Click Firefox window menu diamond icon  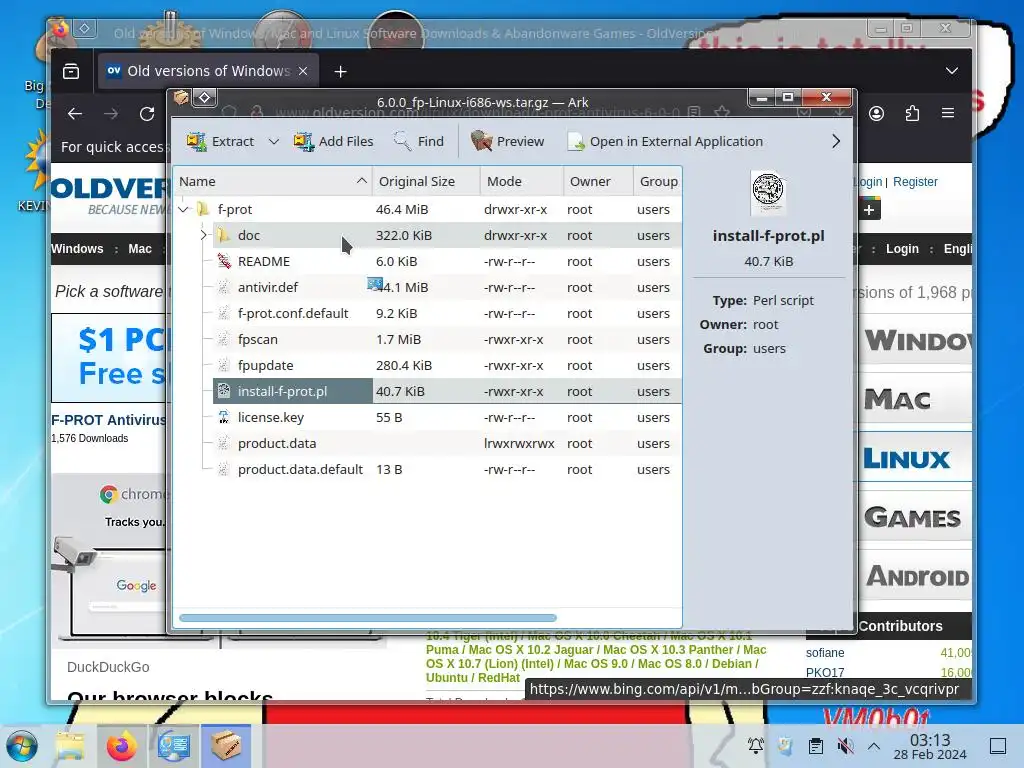pyautogui.click(x=84, y=28)
